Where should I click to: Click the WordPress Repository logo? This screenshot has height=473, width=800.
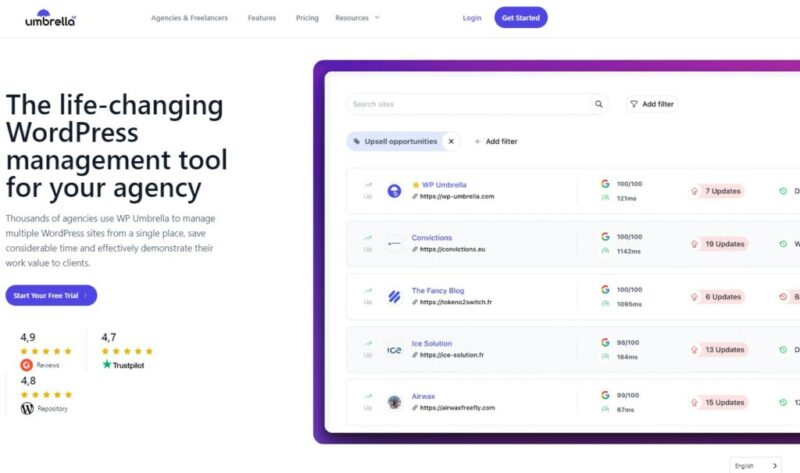pos(27,408)
